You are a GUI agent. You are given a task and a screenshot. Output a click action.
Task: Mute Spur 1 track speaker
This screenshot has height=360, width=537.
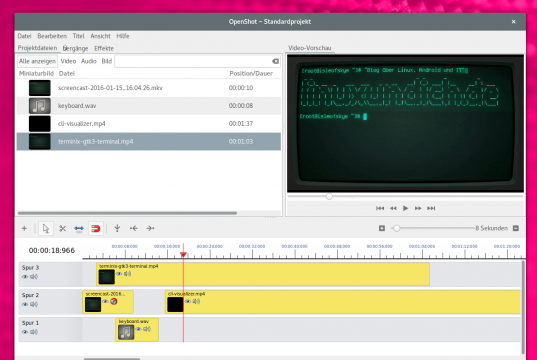(x=34, y=332)
